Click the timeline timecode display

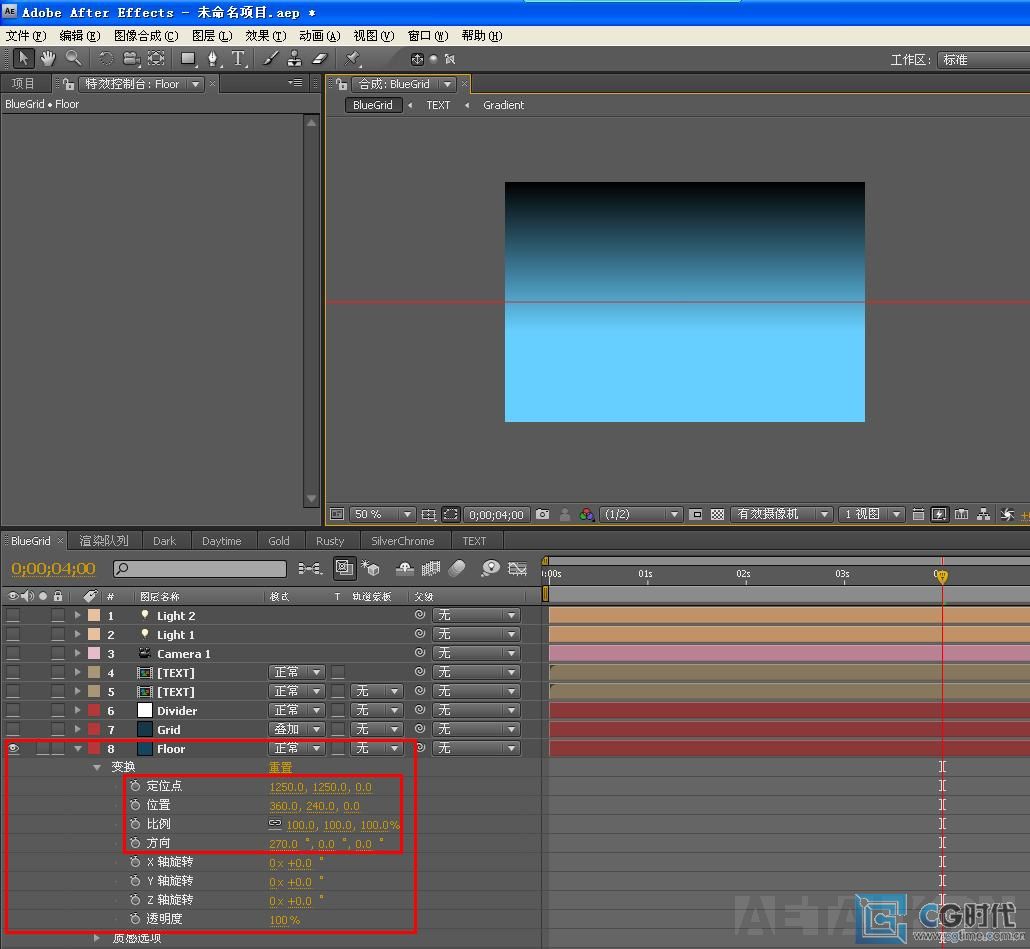53,569
